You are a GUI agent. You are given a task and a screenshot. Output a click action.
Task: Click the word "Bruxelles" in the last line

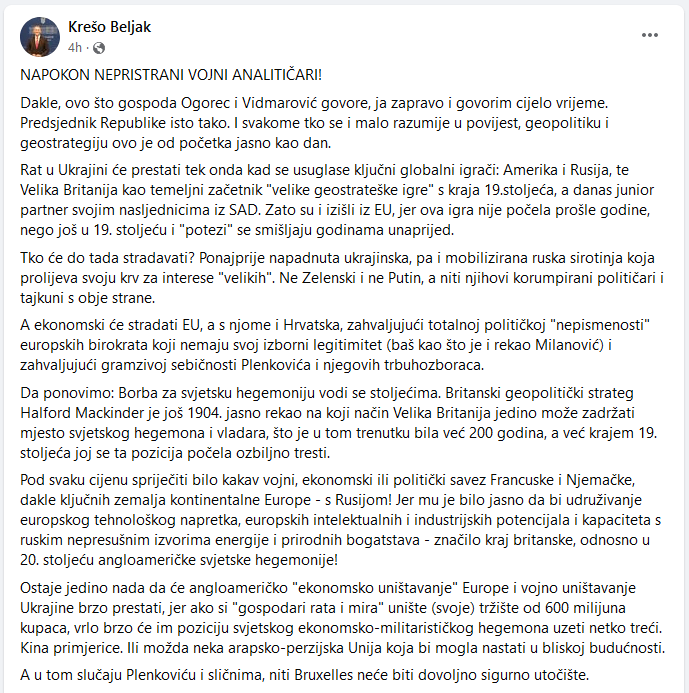(x=353, y=675)
